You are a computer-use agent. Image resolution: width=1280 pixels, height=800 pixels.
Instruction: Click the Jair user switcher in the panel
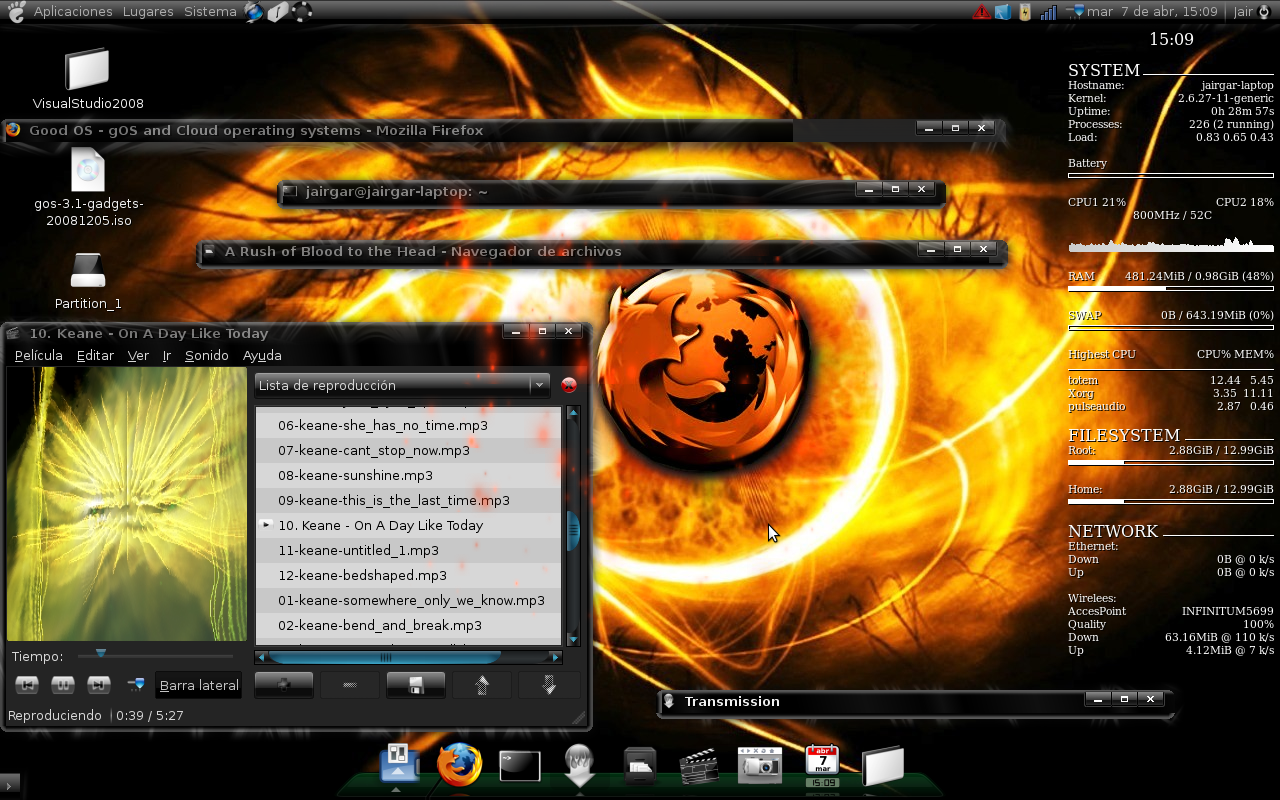tap(1243, 12)
